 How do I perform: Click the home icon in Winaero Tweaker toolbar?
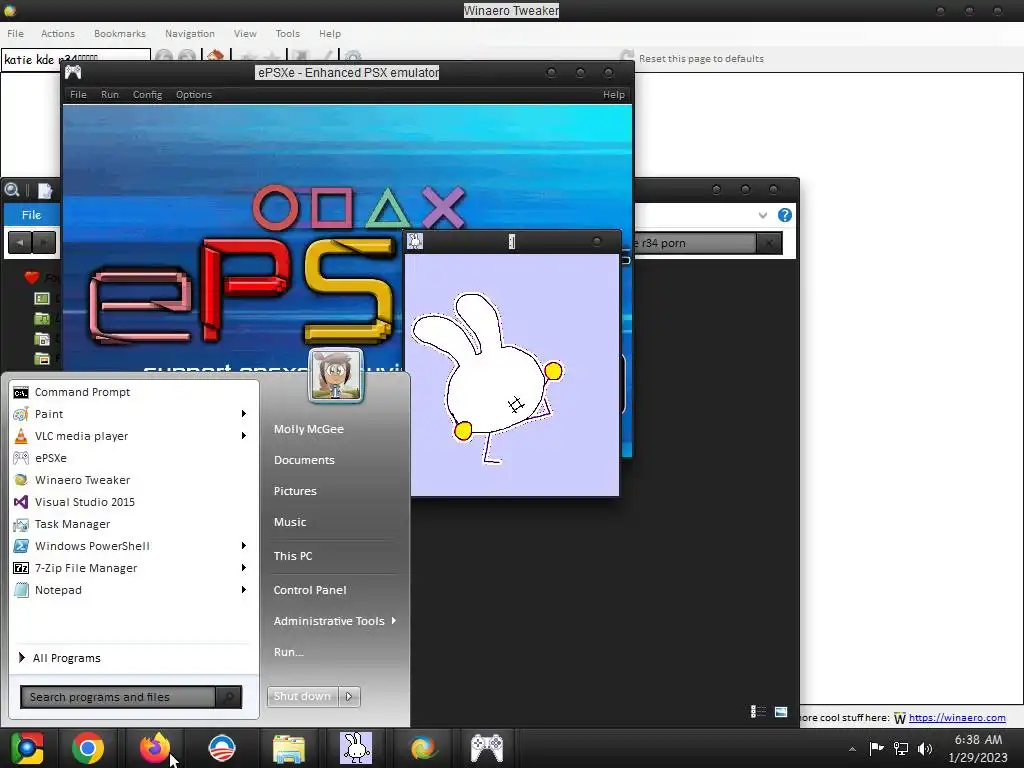(x=215, y=57)
